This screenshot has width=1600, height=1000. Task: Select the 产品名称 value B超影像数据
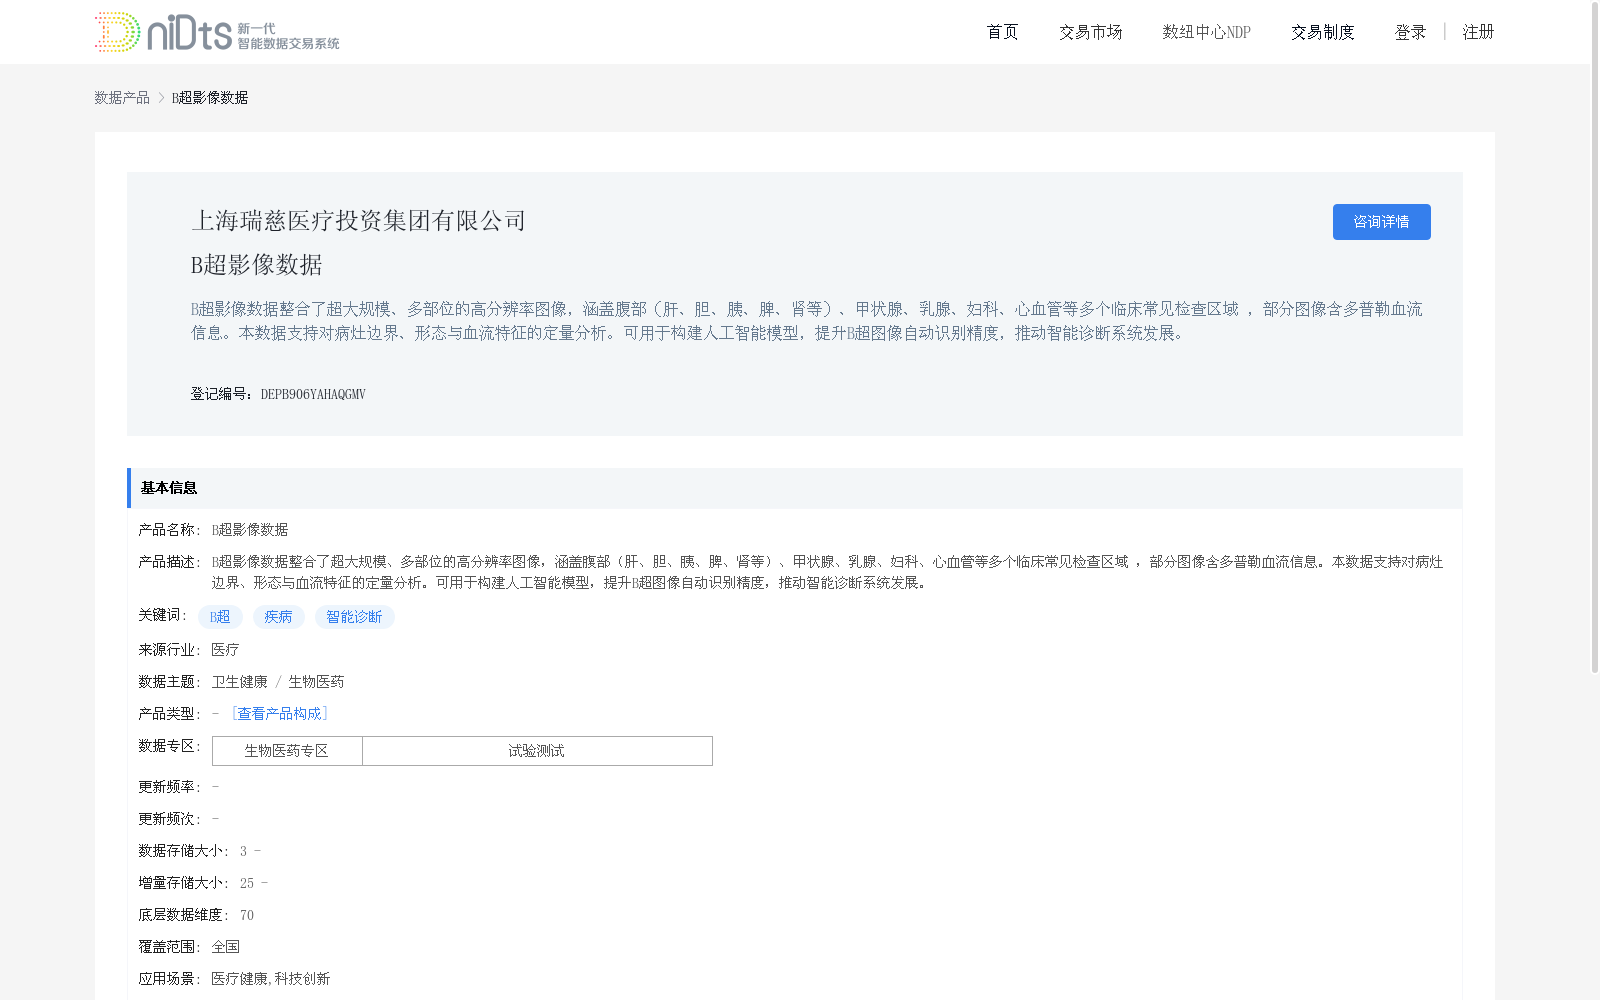point(250,530)
